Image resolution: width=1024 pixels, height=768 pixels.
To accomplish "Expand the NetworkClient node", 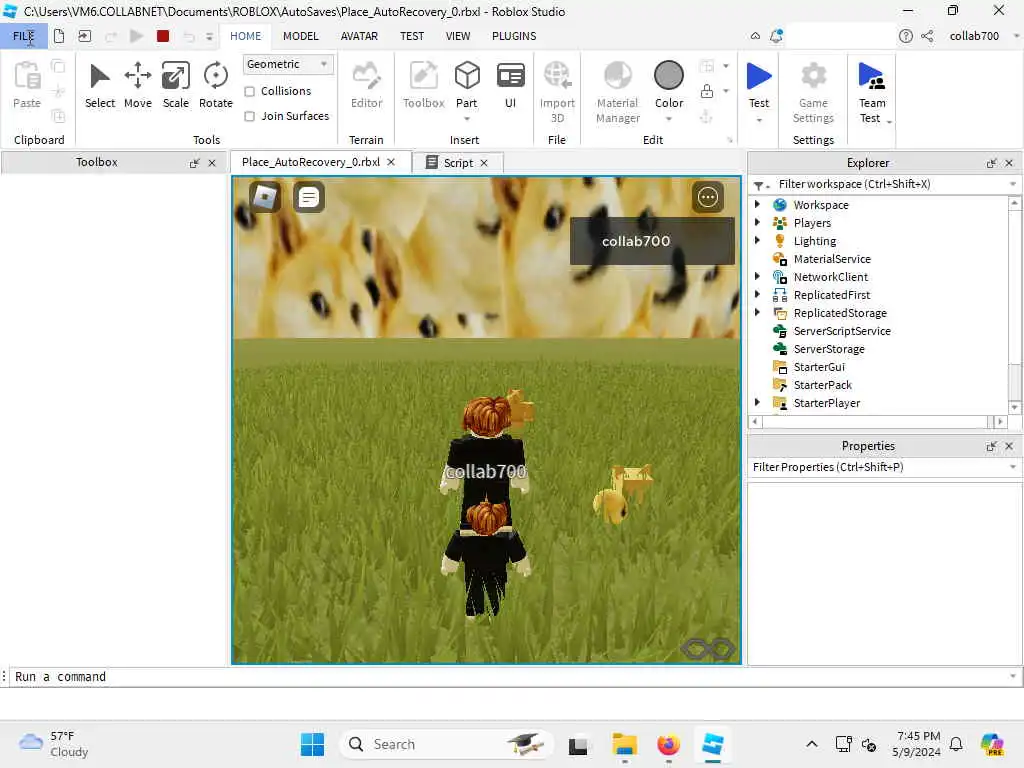I will 757,276.
